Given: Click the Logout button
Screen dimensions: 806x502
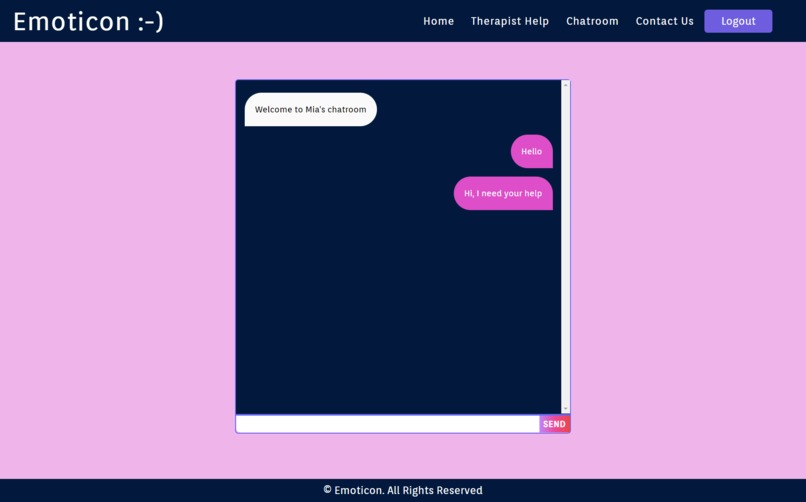Looking at the screenshot, I should 738,21.
